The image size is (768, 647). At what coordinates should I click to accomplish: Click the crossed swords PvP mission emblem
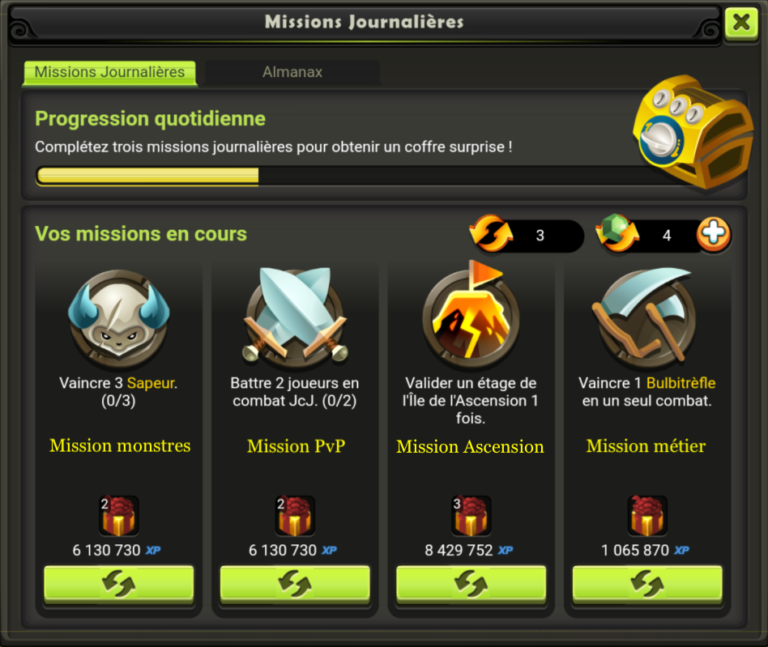(x=295, y=316)
